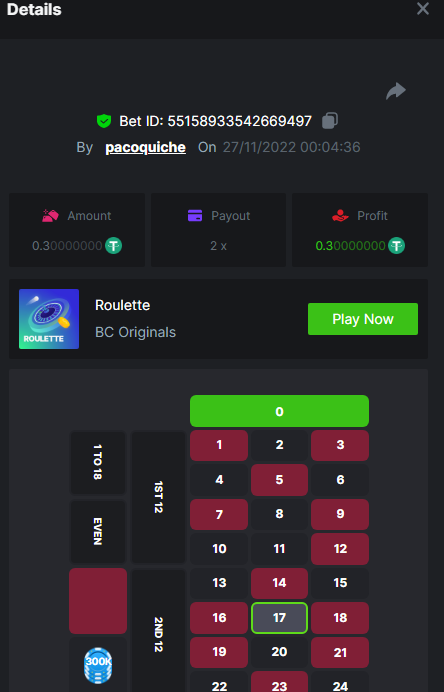The height and width of the screenshot is (692, 444).
Task: Open the Roulette game thumbnail
Action: pos(49,319)
